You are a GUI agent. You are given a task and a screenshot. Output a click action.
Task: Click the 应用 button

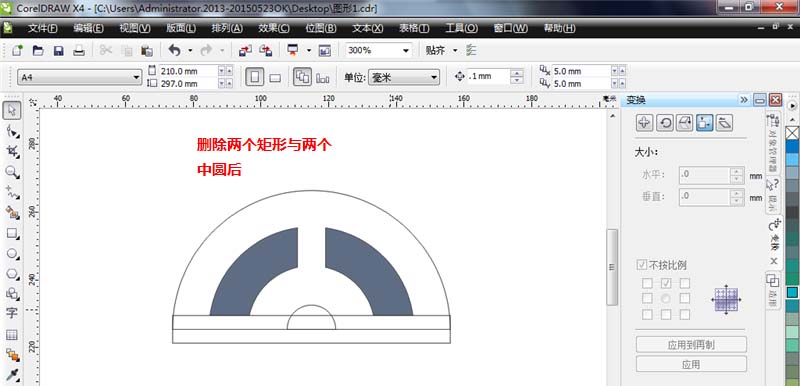691,365
